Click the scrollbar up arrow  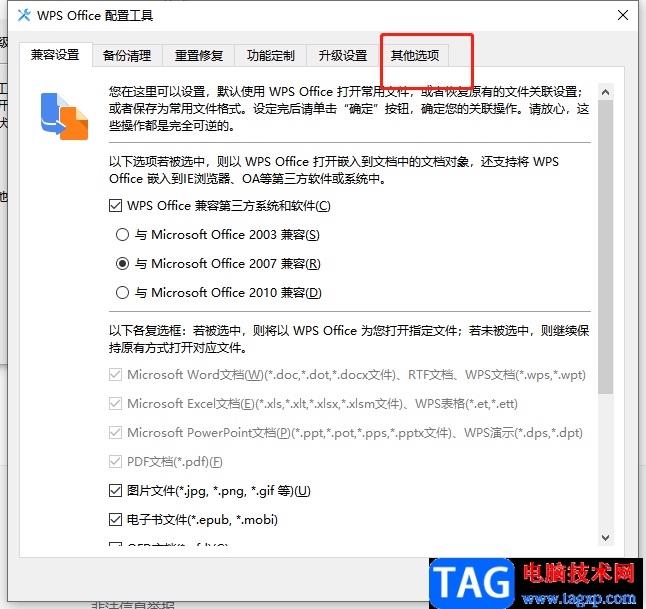tap(605, 92)
